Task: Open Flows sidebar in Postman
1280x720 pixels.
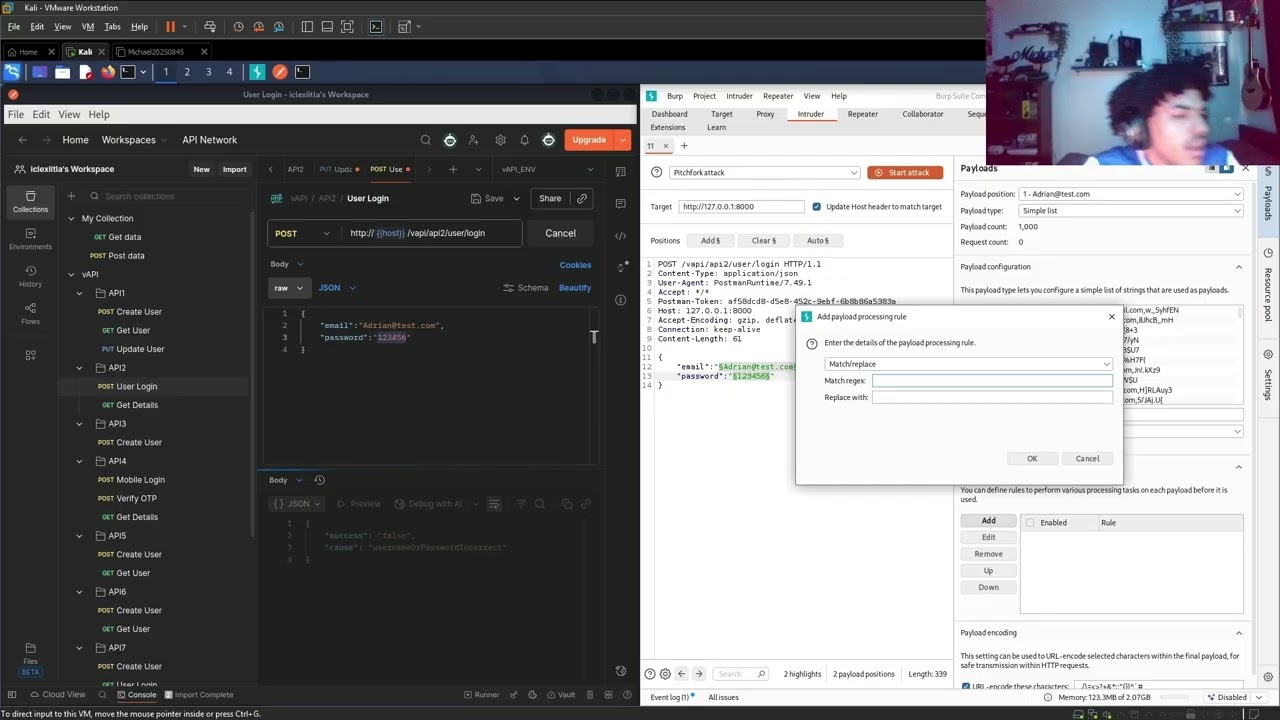Action: click(30, 313)
